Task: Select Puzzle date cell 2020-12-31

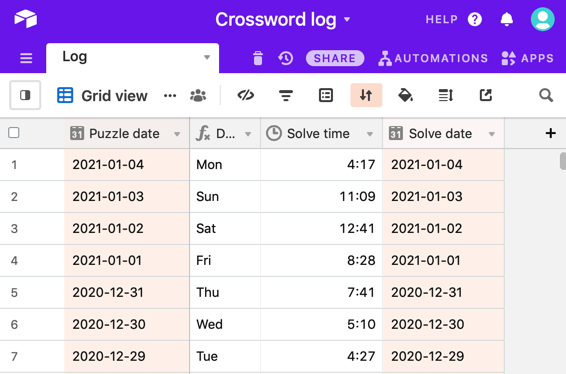Action: click(126, 292)
